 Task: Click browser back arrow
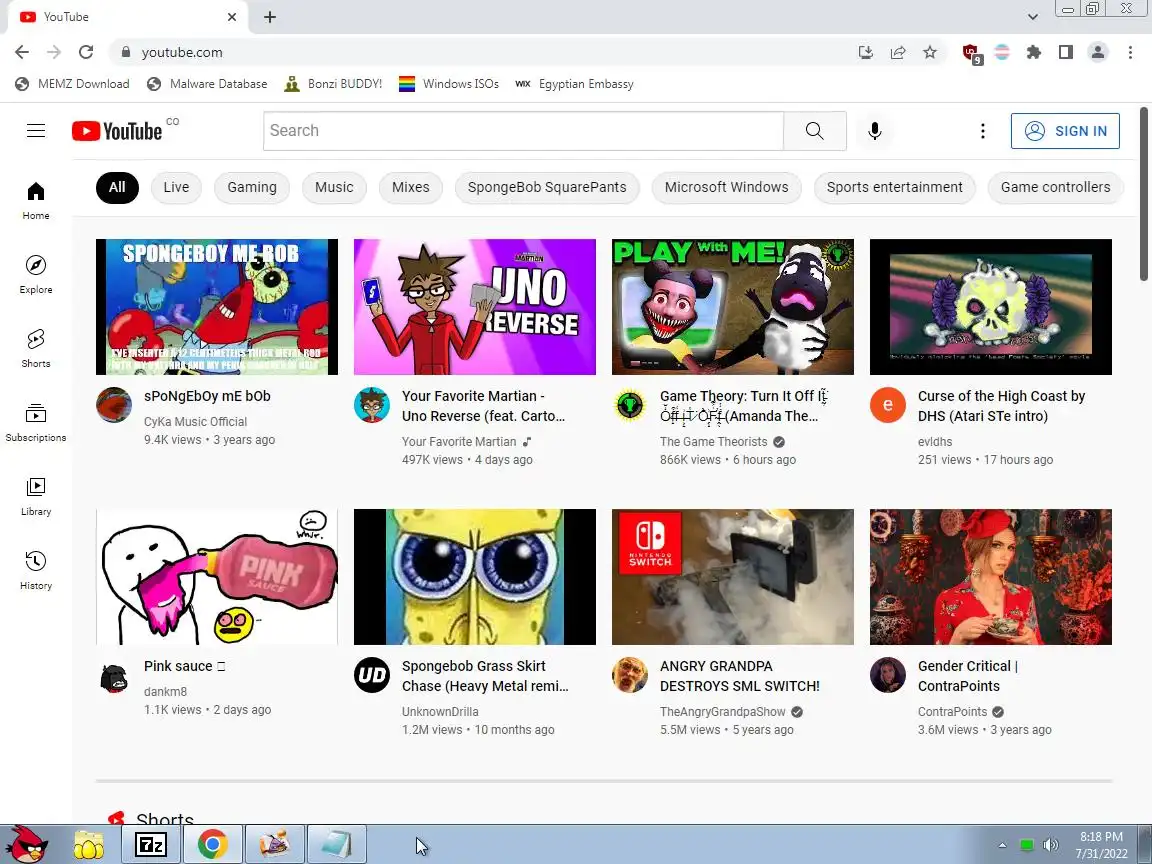click(x=22, y=52)
